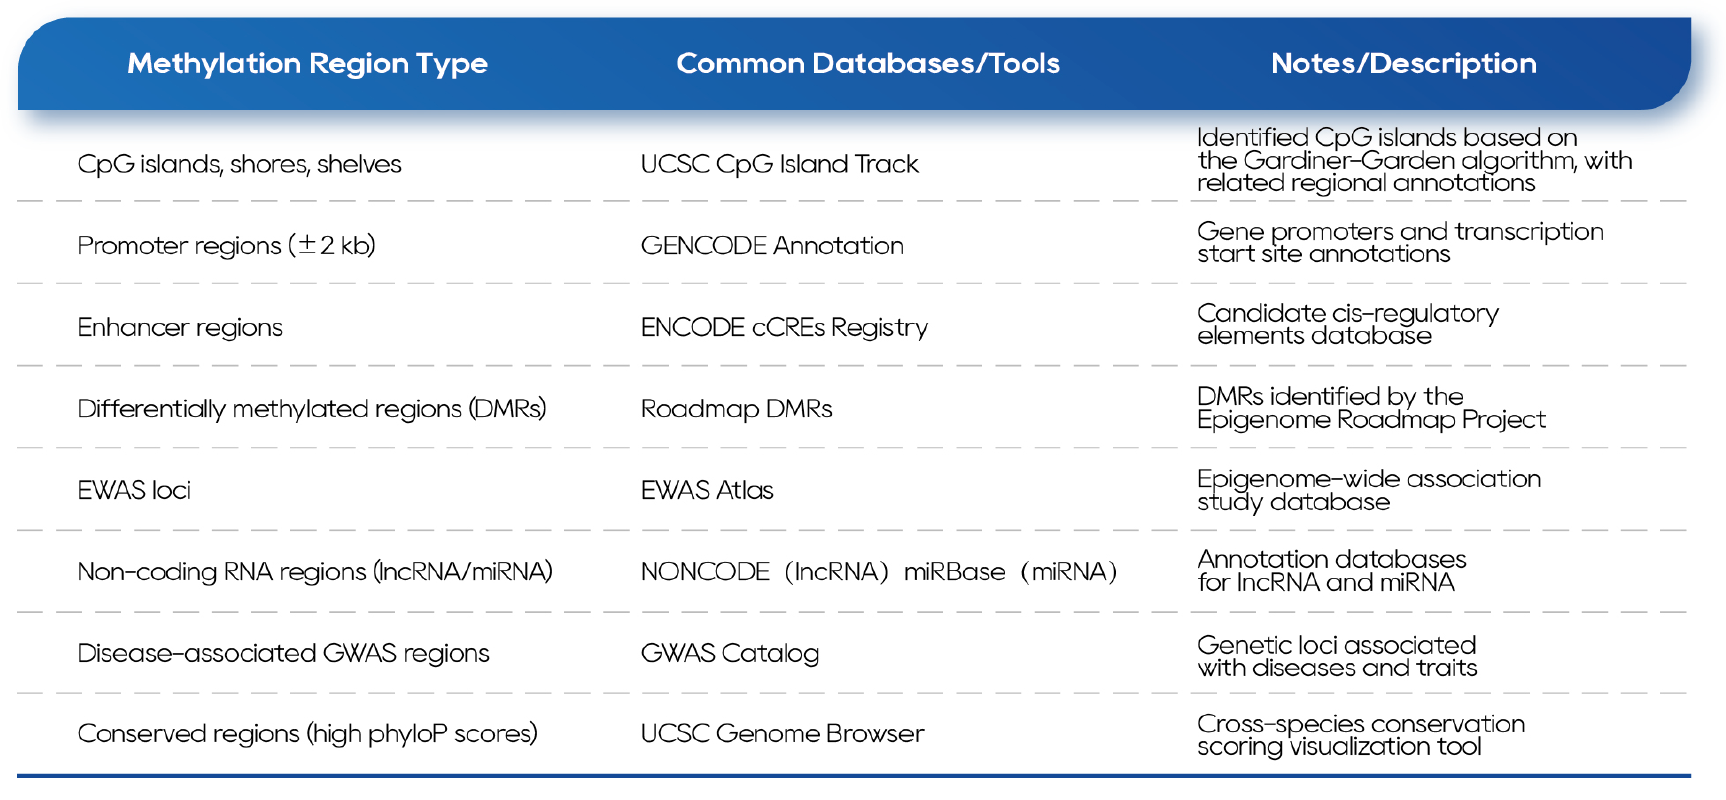Select the Cross-species conservation scoring description
Screen dimensions: 1726x800
[1360, 735]
